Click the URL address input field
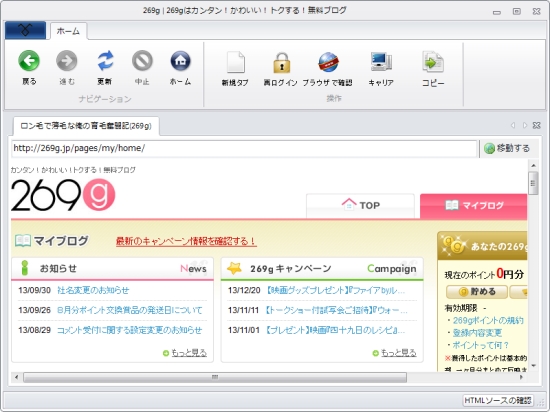The width and height of the screenshot is (550, 412). pos(244,148)
